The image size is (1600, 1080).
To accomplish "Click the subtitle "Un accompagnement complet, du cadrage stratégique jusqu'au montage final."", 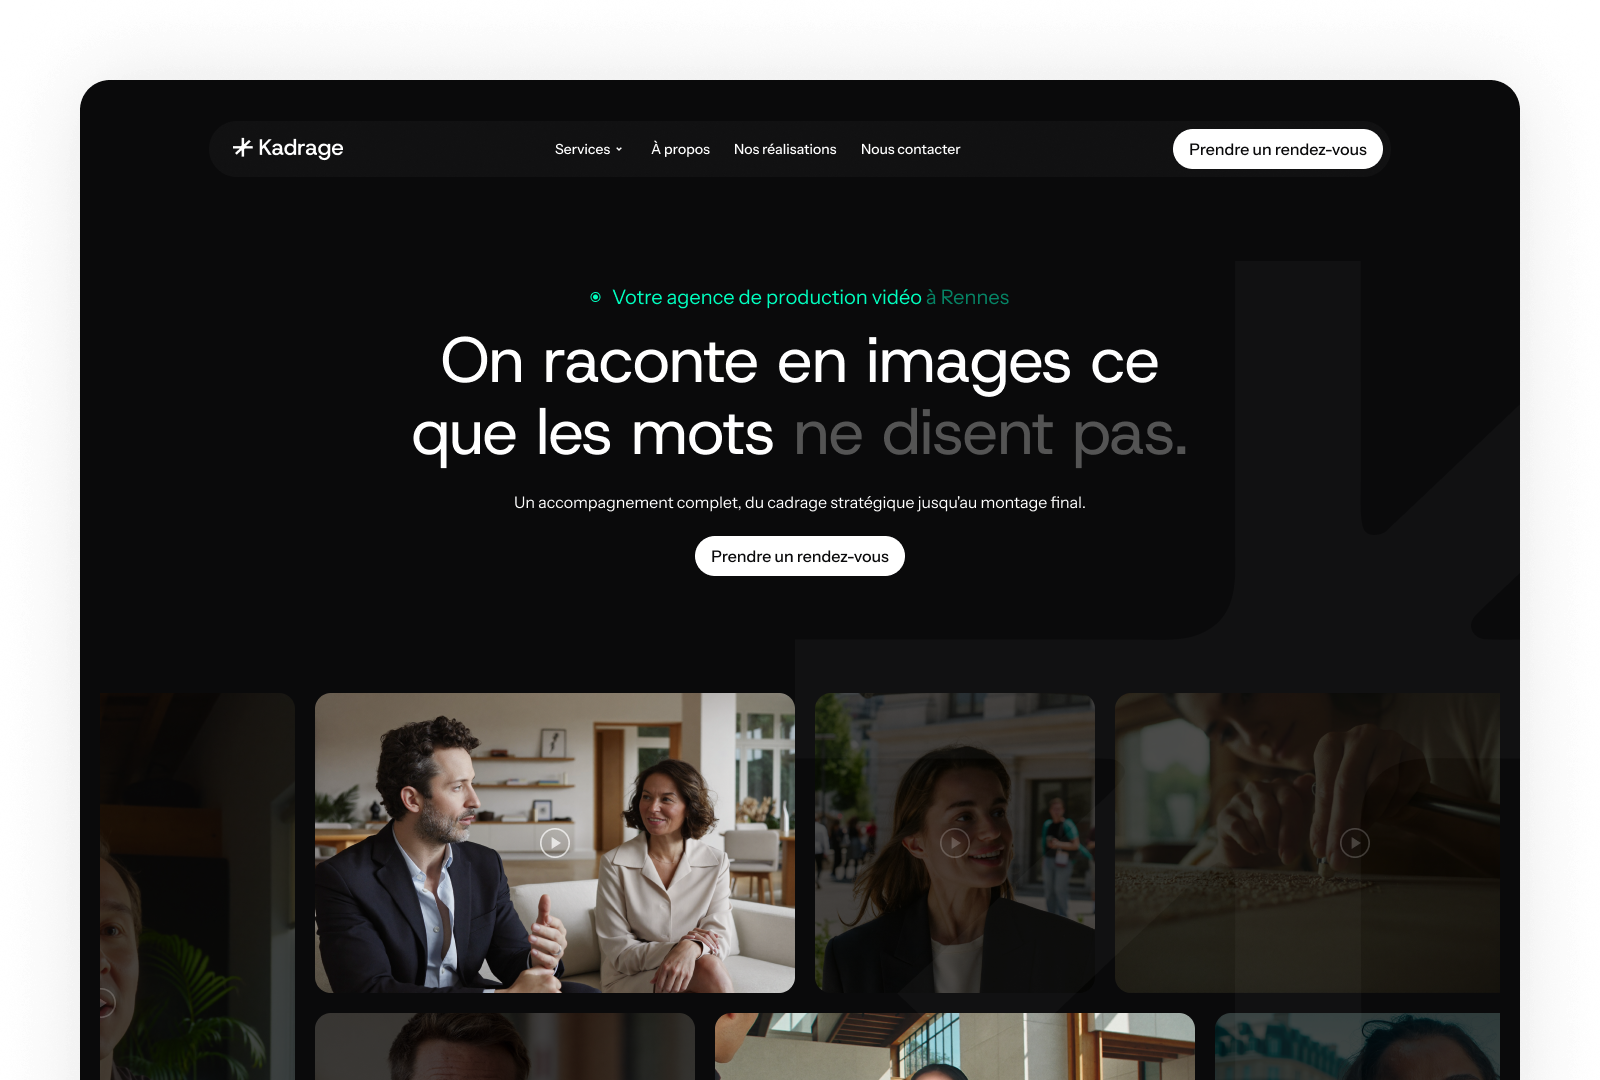I will click(x=800, y=502).
